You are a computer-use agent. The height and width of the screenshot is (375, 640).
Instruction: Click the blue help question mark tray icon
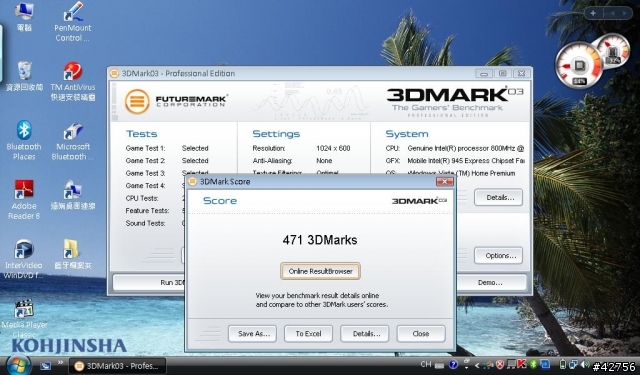[x=453, y=365]
